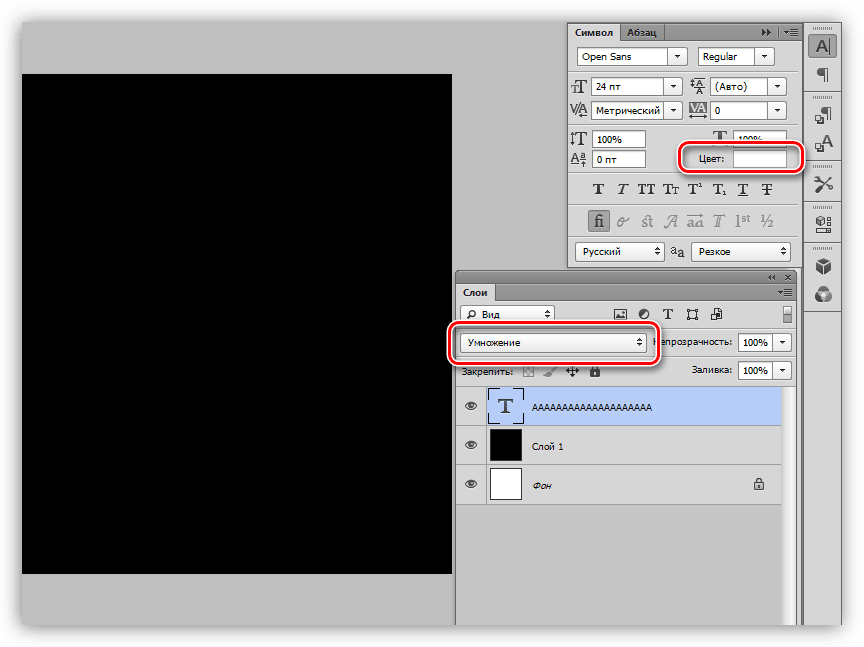
Task: Apply Strikethrough text style
Action: (766, 190)
